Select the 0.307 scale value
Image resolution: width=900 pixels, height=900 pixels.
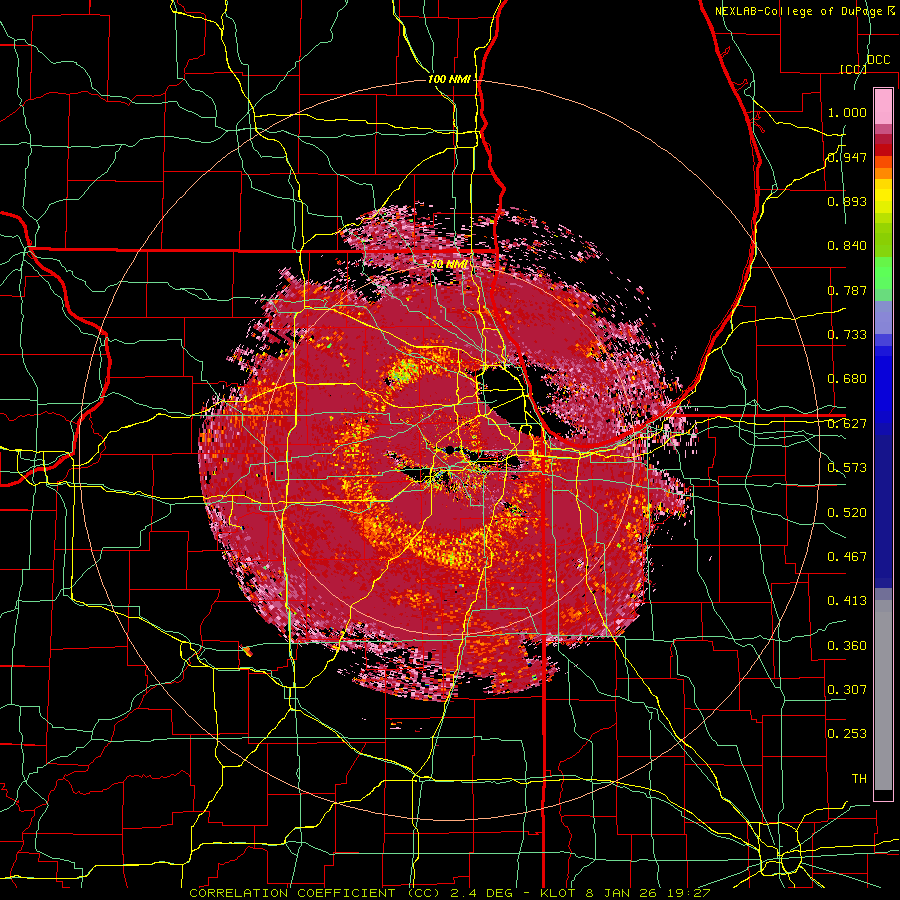click(847, 689)
